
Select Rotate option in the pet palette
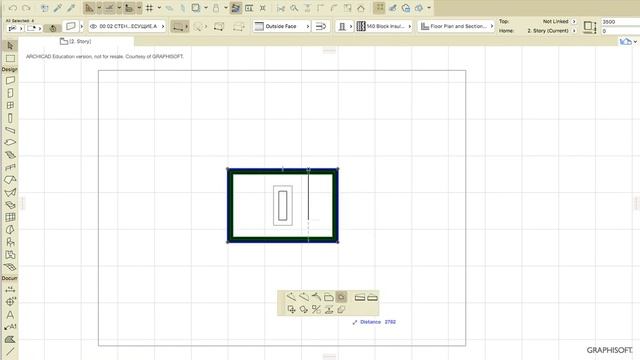304,310
